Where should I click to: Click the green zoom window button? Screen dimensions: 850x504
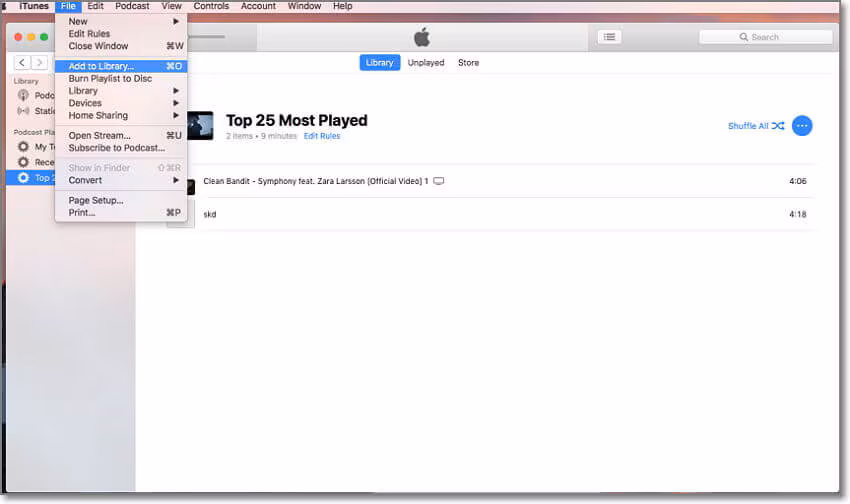click(x=44, y=37)
